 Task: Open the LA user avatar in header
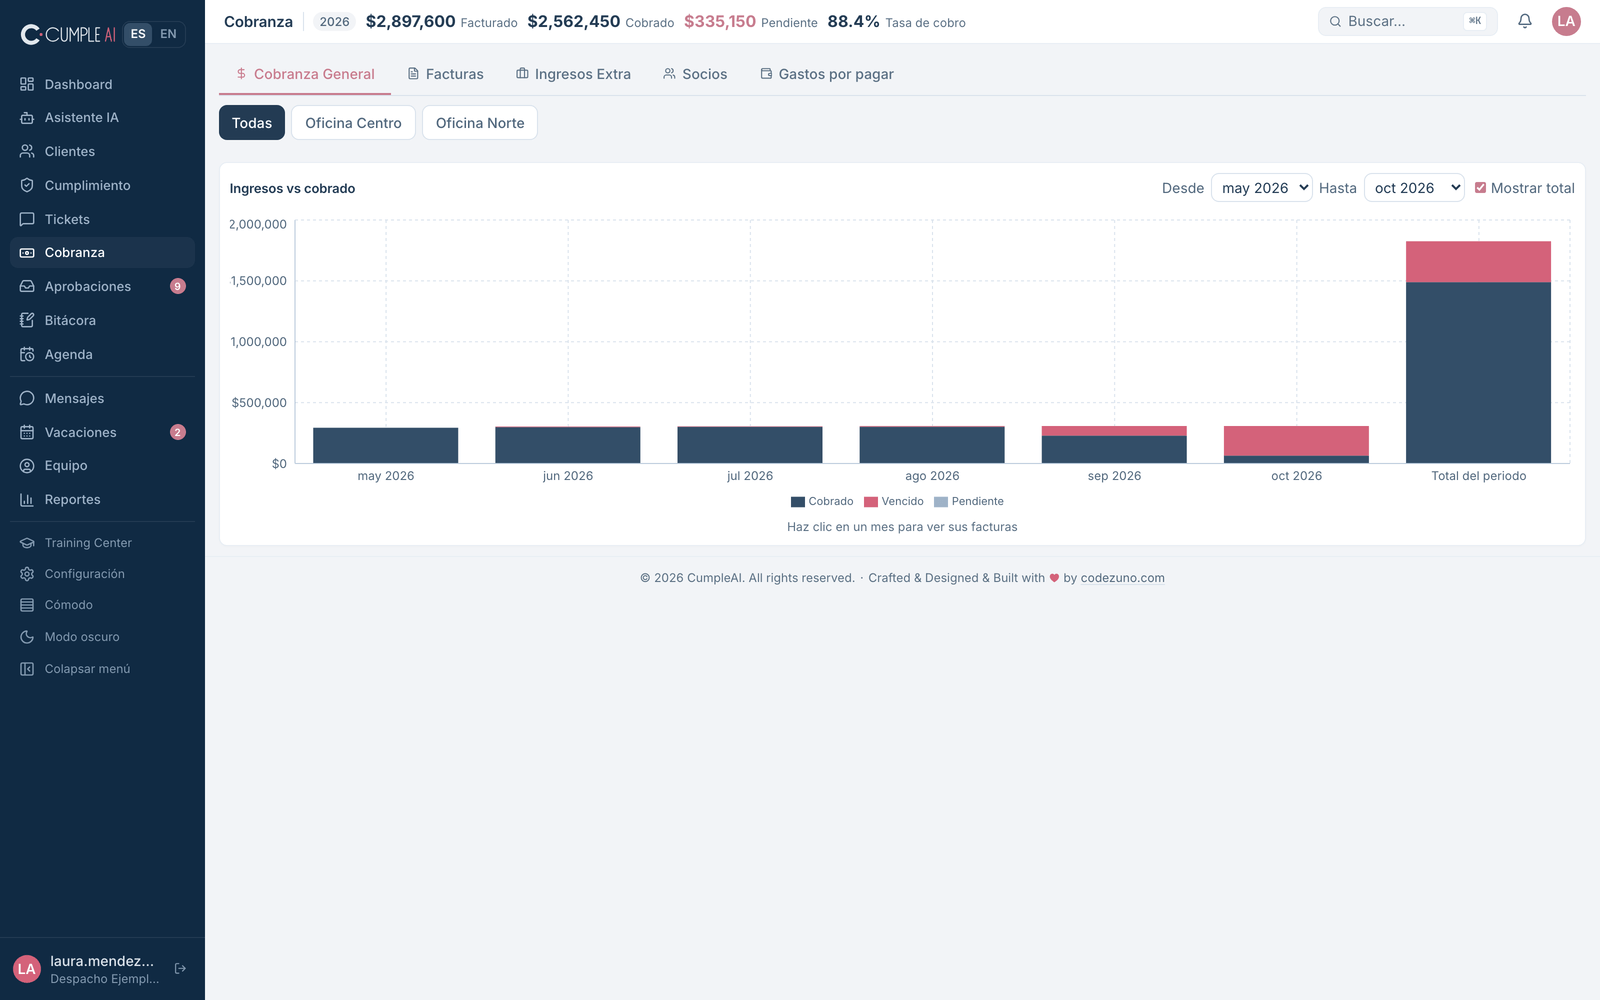[1566, 21]
